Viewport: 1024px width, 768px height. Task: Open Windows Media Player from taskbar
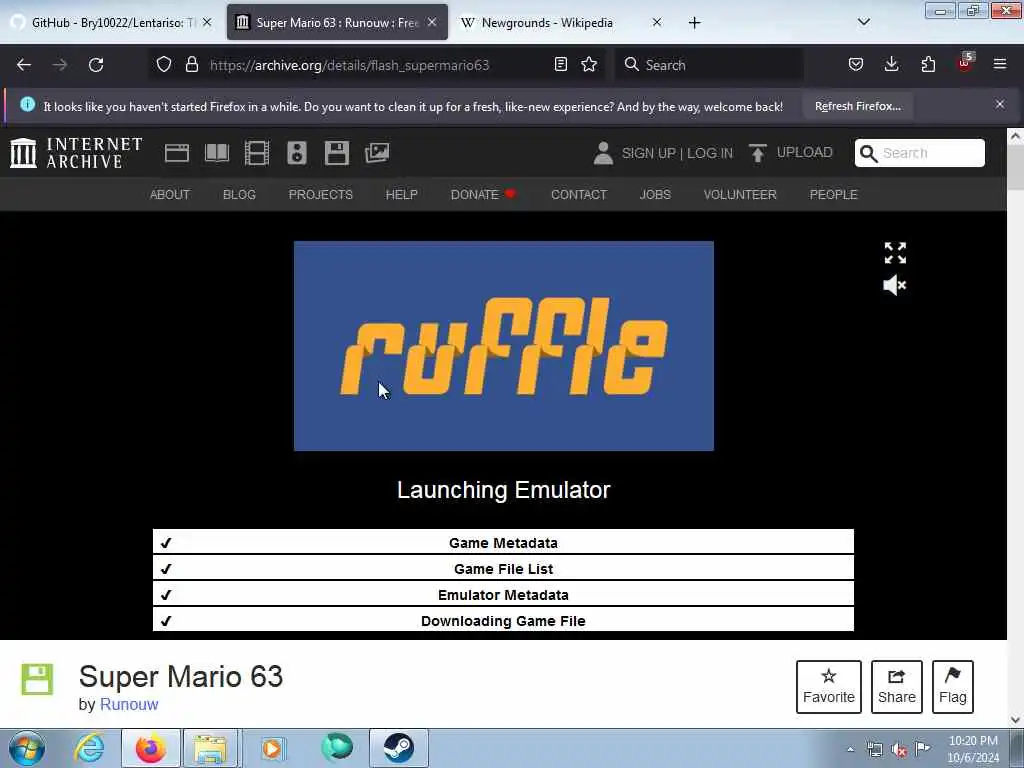tap(272, 748)
